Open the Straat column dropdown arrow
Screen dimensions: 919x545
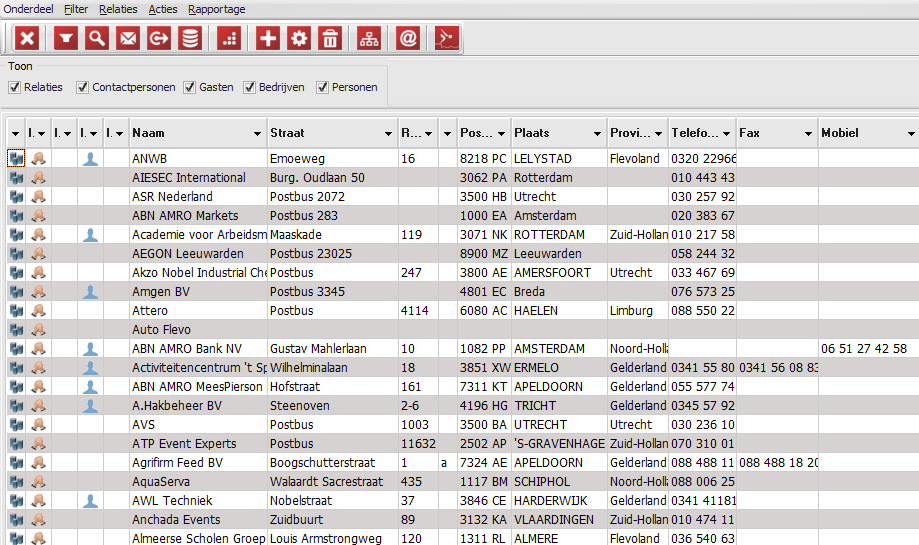pos(388,134)
